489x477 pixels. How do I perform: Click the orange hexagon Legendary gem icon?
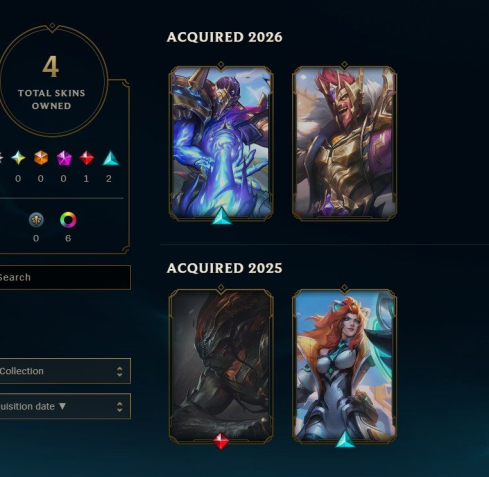41,158
